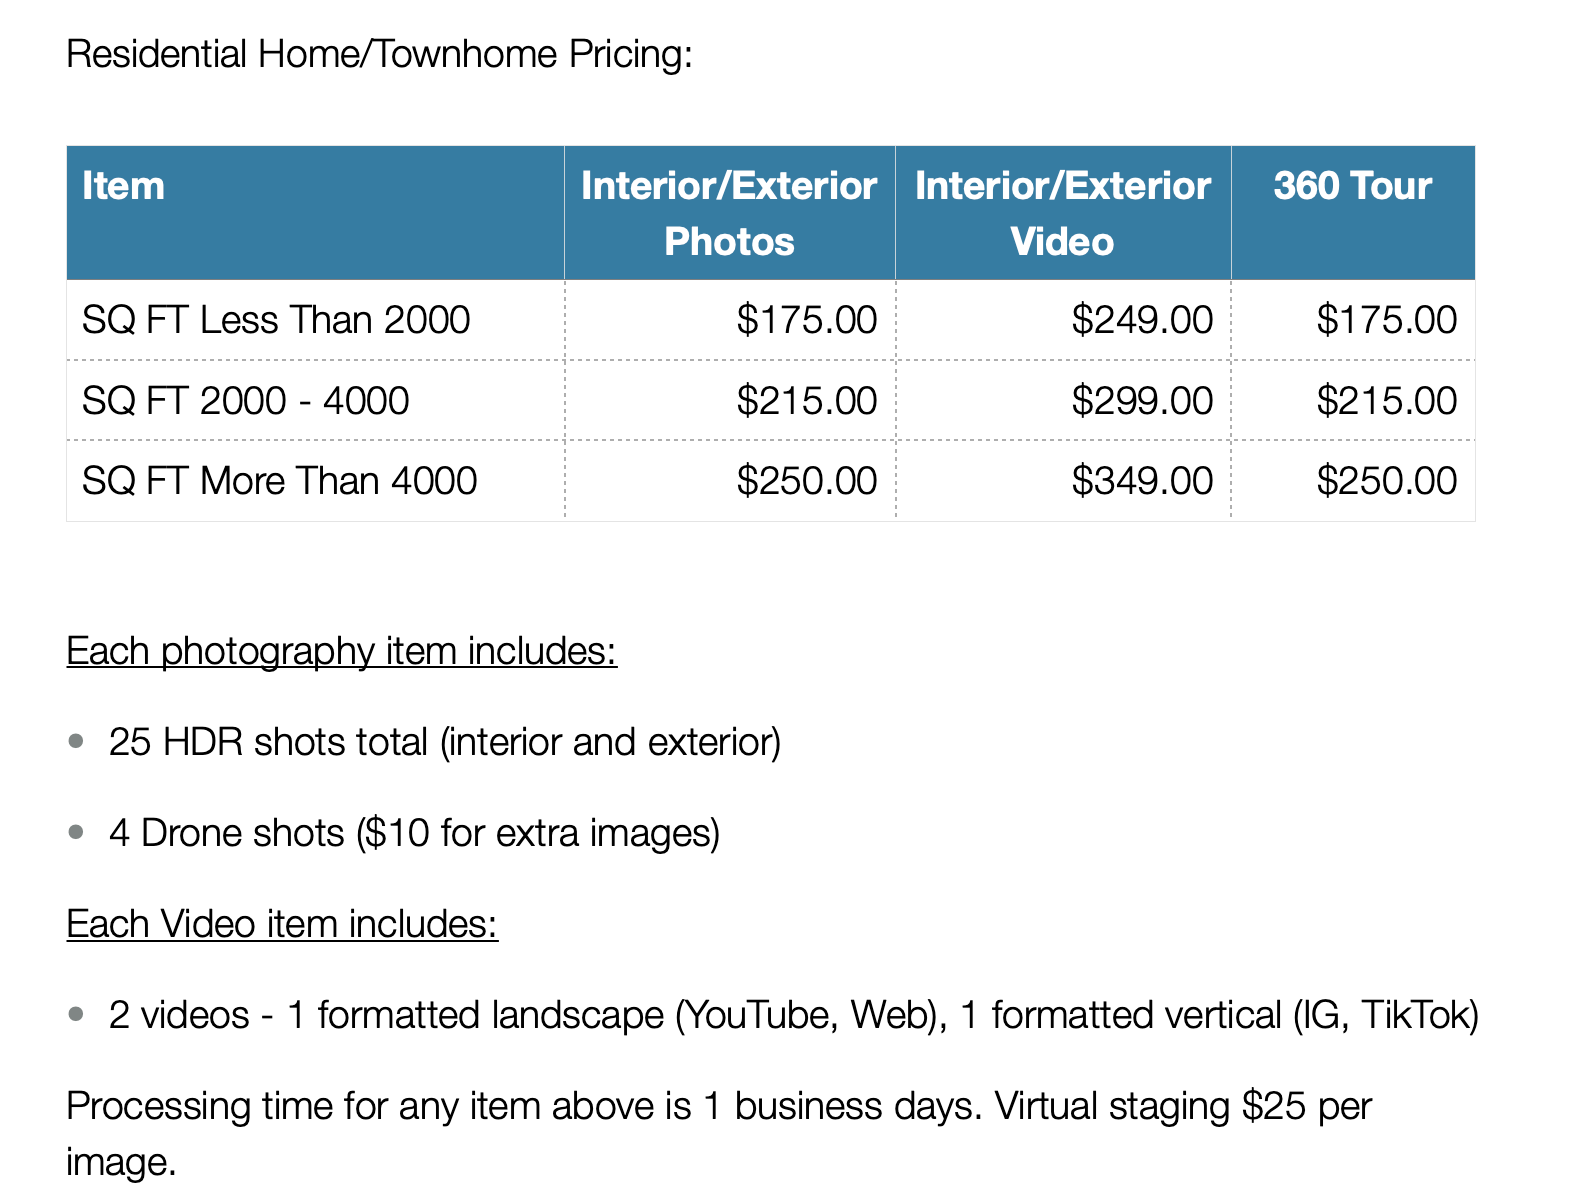Click the "4 Drone shots" bullet line
This screenshot has height=1204, width=1576.
coord(414,833)
